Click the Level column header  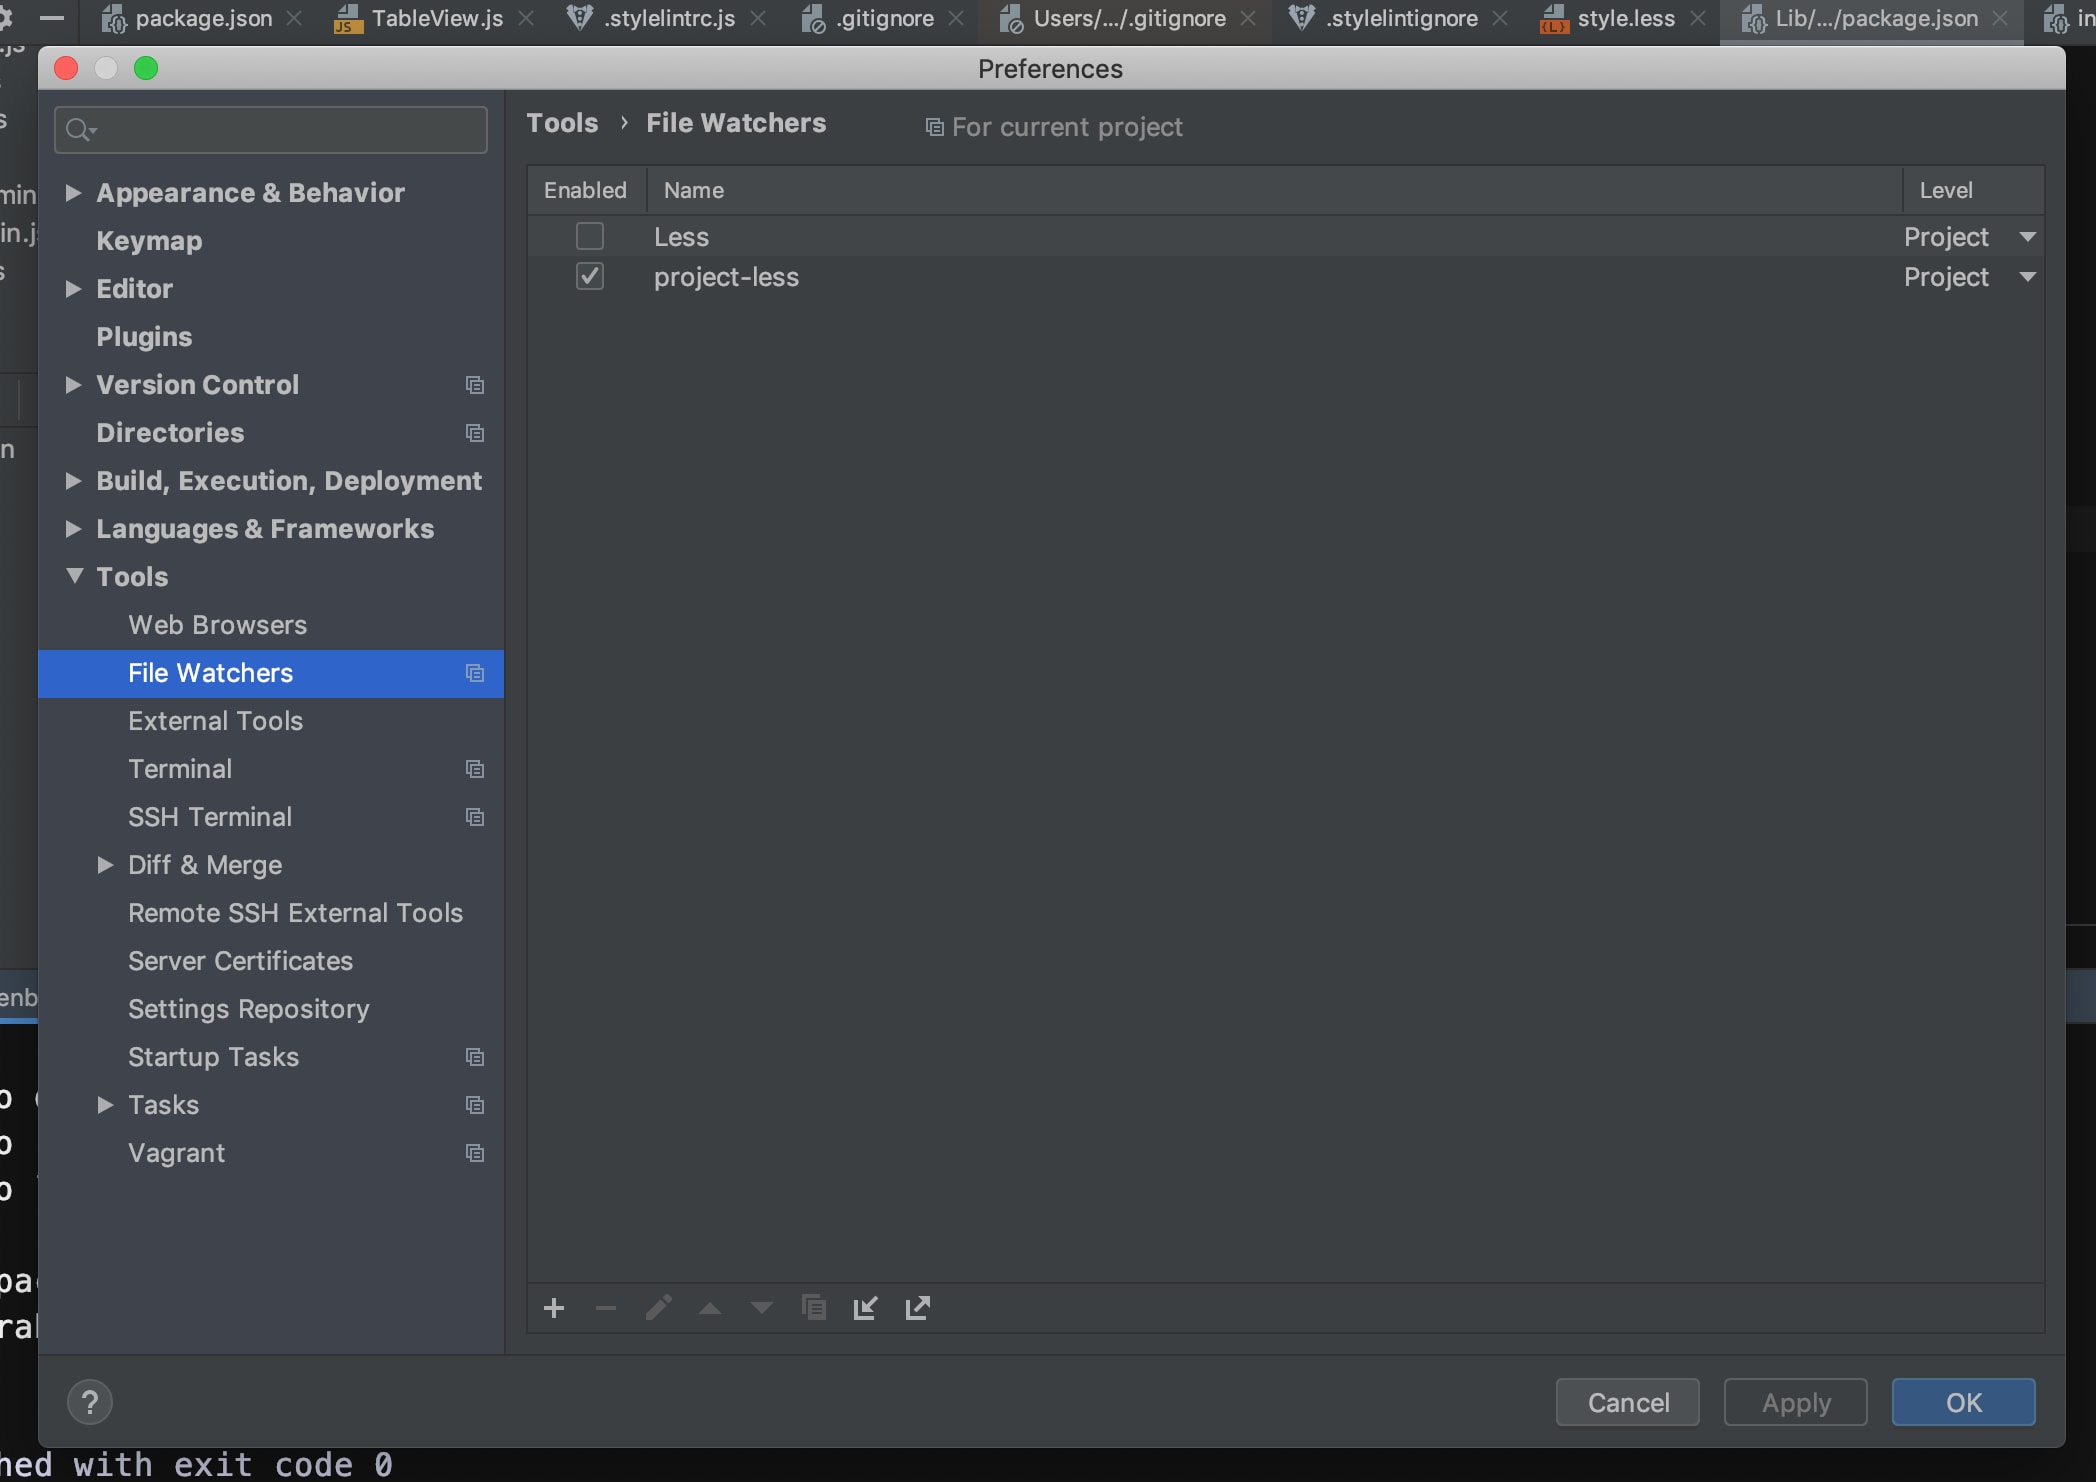tap(1973, 190)
